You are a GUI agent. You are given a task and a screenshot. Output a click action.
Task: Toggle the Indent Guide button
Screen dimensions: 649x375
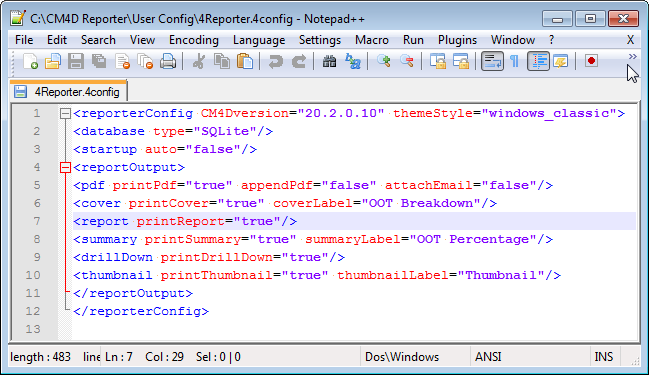coord(538,61)
